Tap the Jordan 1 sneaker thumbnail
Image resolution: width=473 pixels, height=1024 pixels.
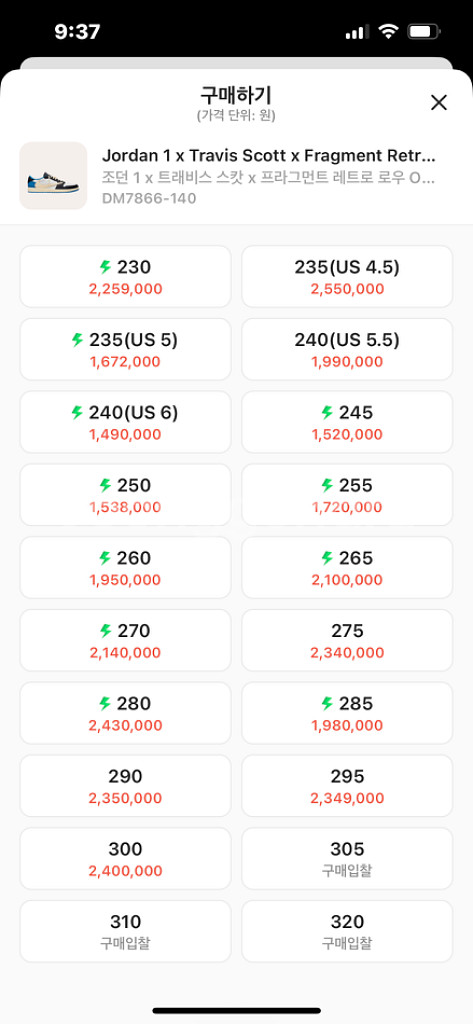click(x=53, y=176)
